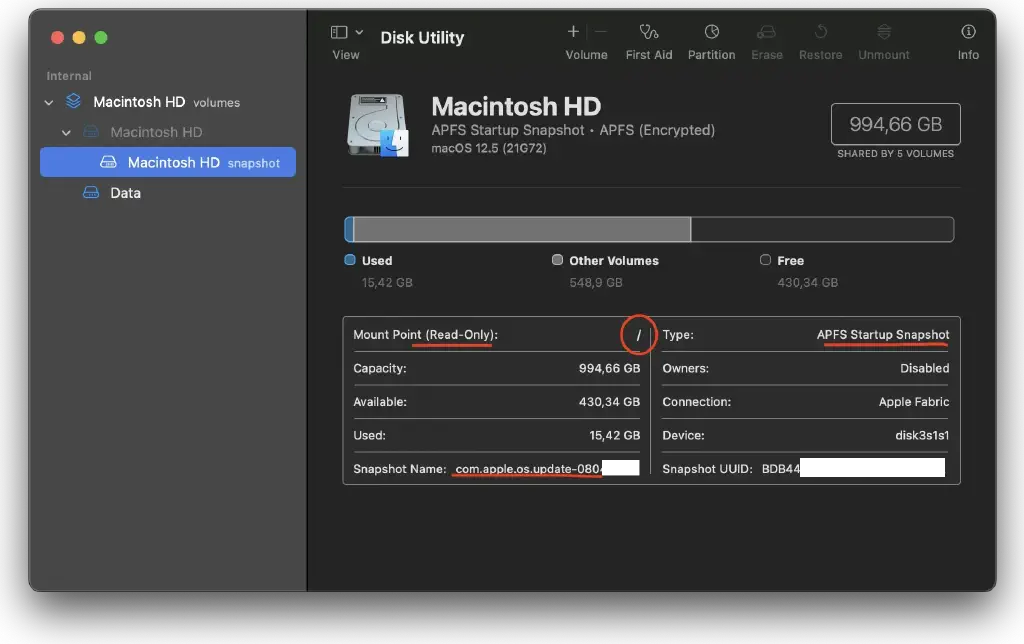The height and width of the screenshot is (644, 1024).
Task: Toggle the Other Volumes legend indicator
Action: click(557, 260)
